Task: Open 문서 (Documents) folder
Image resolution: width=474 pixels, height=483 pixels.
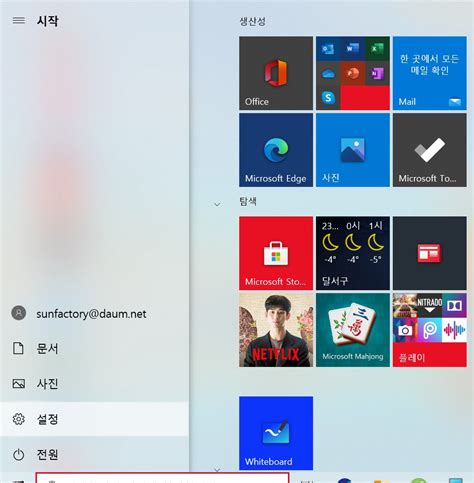Action: 94,348
